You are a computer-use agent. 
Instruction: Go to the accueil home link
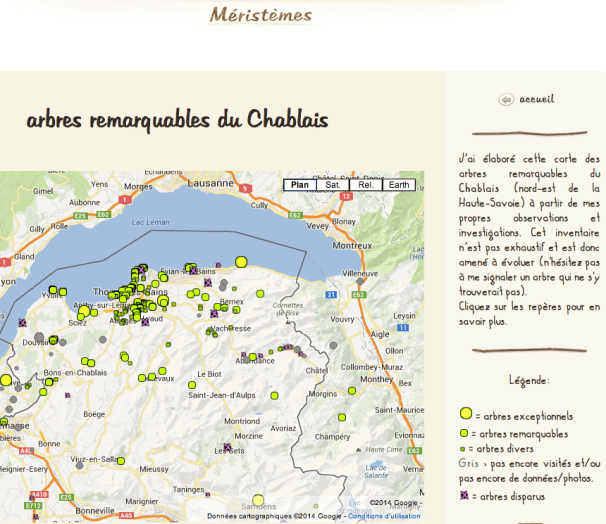point(537,99)
